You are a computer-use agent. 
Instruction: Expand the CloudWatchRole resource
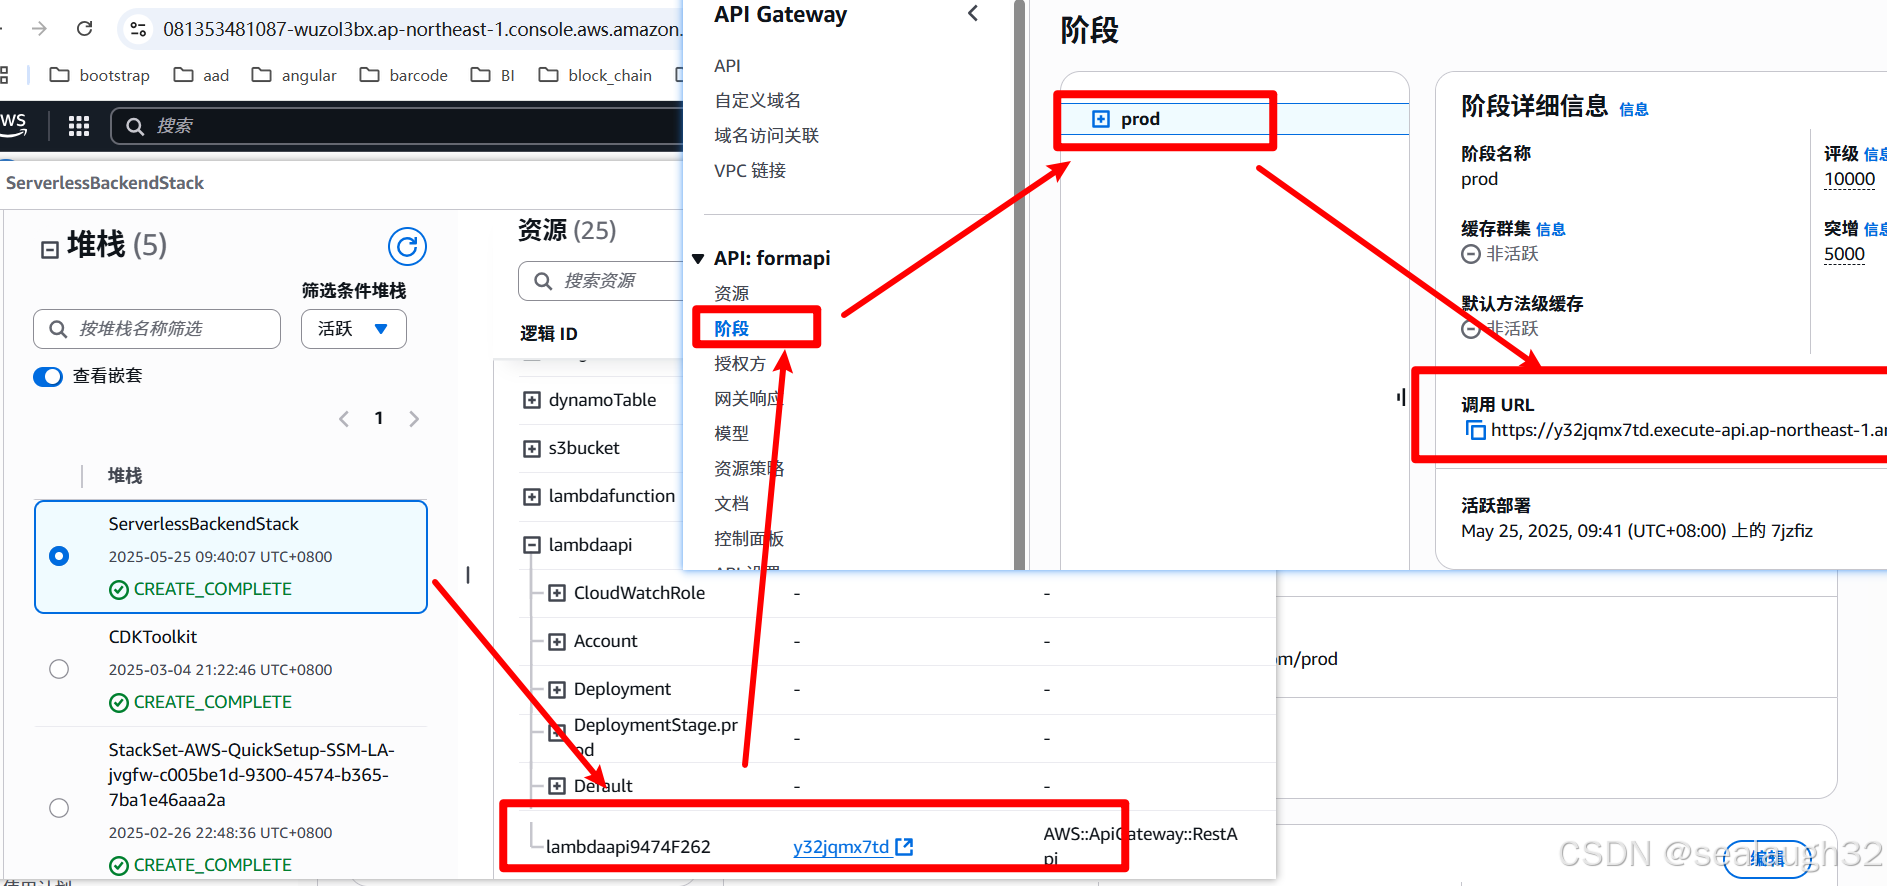coord(557,593)
